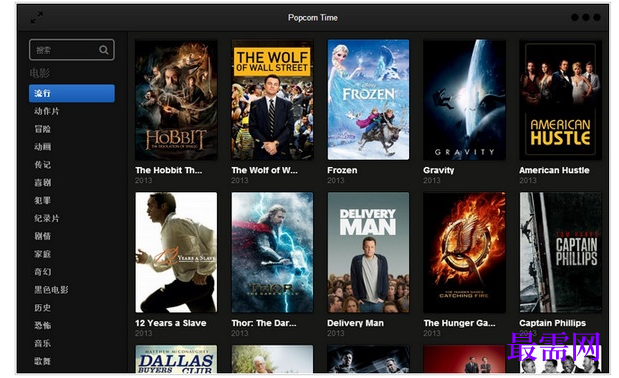
Task: Click the "American Hustle" title text
Action: [554, 170]
